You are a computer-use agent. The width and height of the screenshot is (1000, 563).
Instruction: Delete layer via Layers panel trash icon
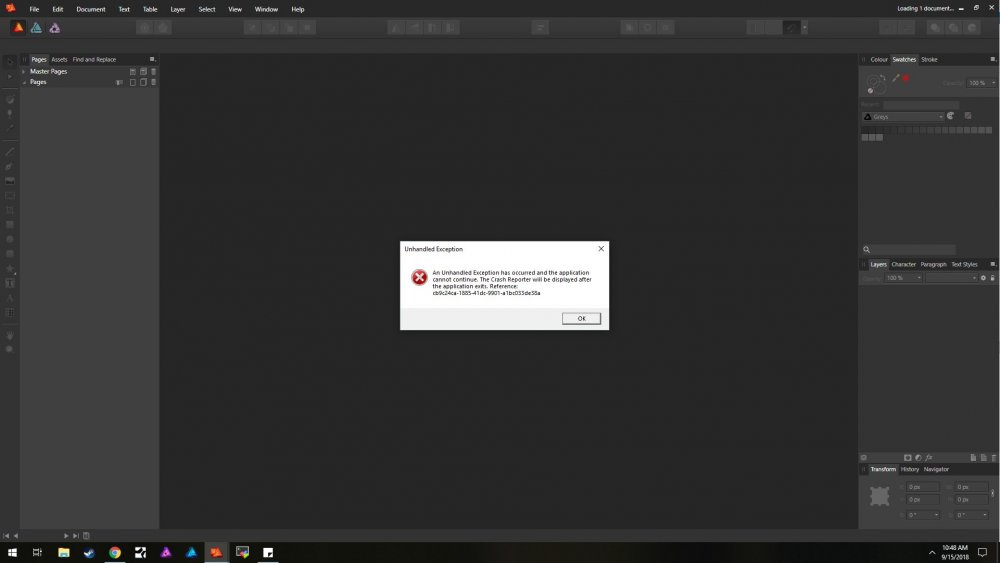click(x=994, y=457)
